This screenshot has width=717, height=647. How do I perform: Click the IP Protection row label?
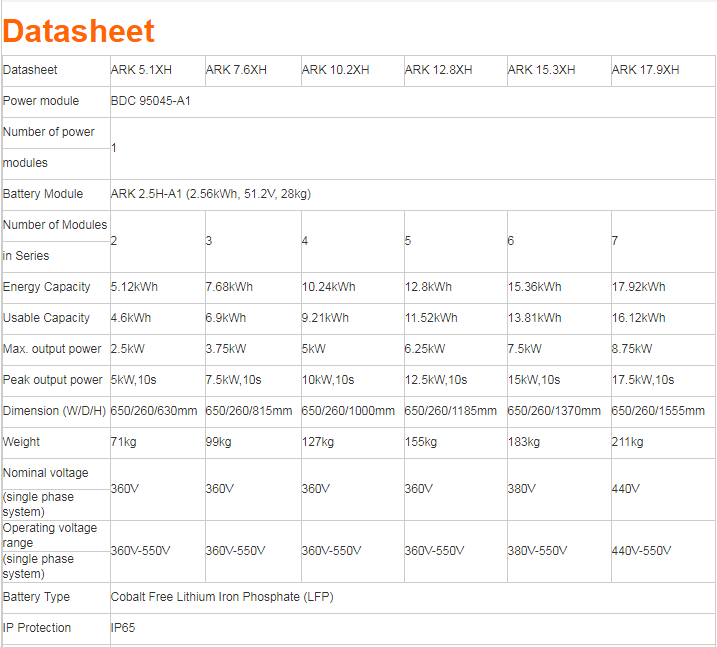tap(37, 628)
